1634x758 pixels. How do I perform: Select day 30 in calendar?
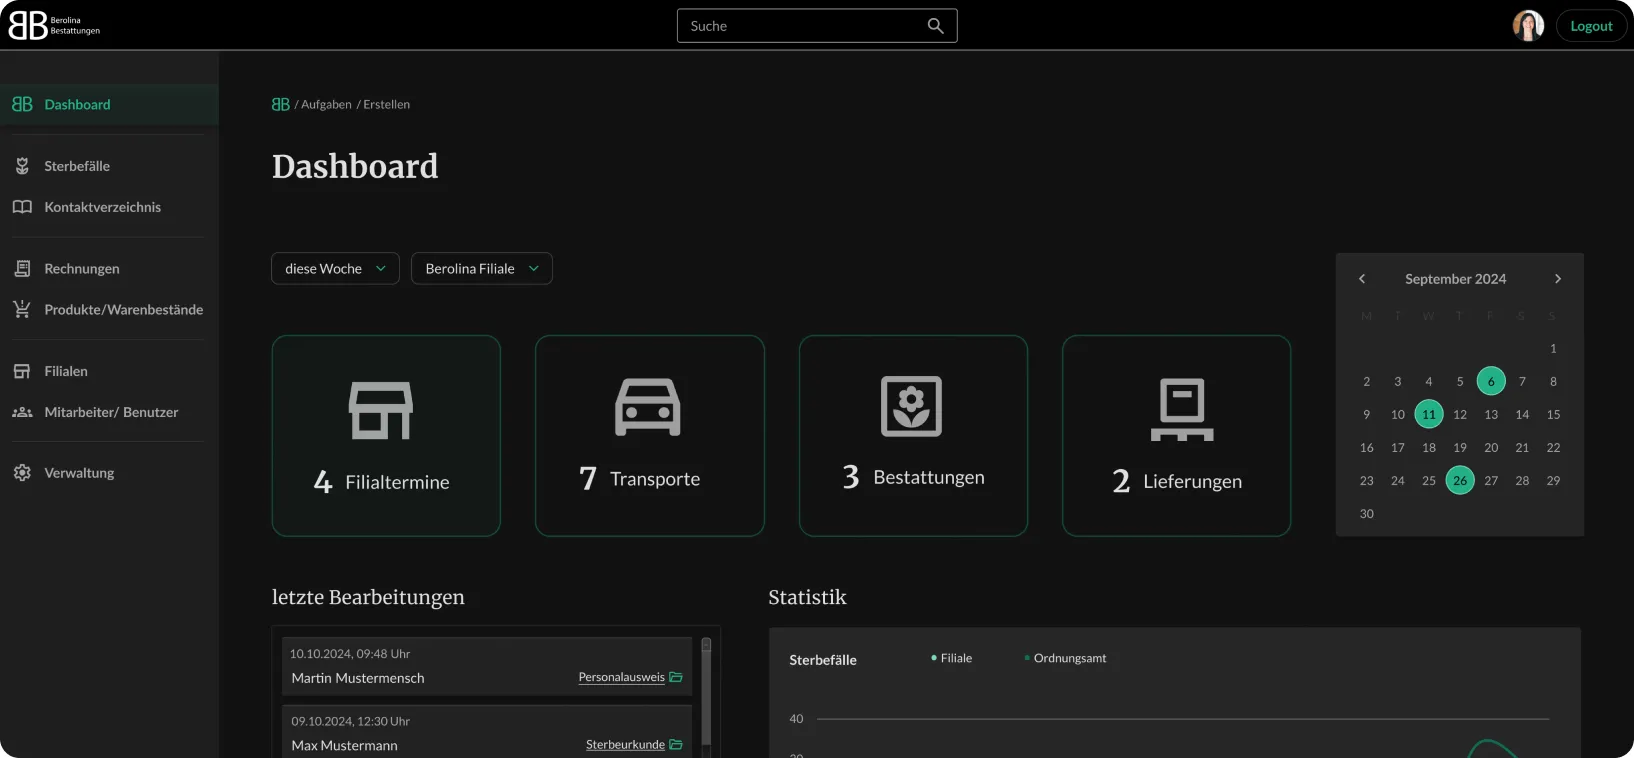point(1367,513)
